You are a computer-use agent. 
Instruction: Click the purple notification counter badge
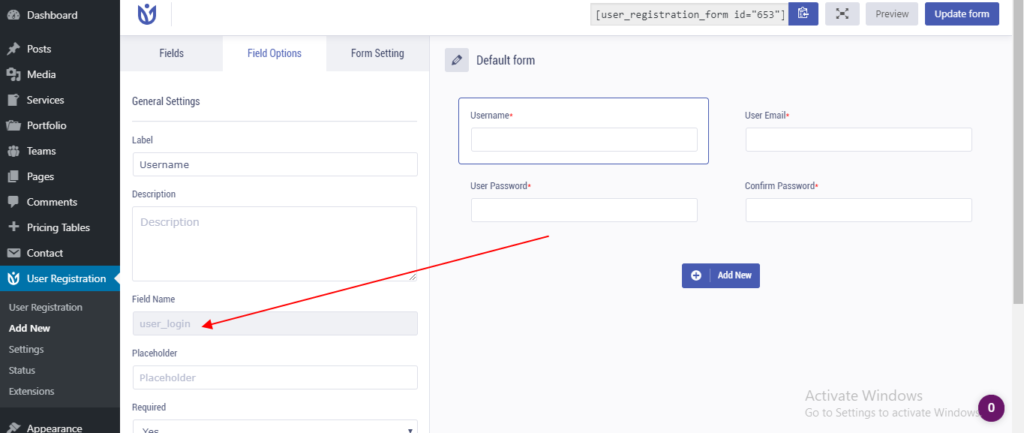(991, 408)
